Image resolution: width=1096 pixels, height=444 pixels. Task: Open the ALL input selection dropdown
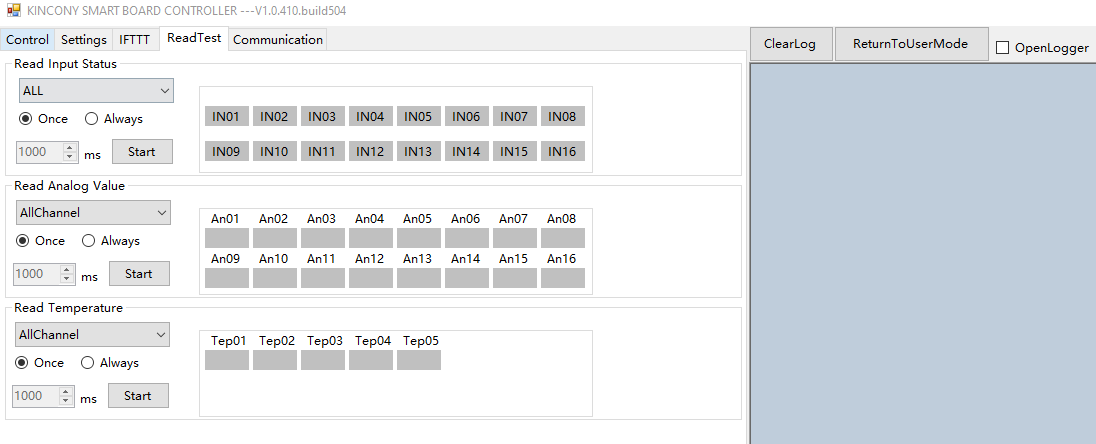(96, 91)
